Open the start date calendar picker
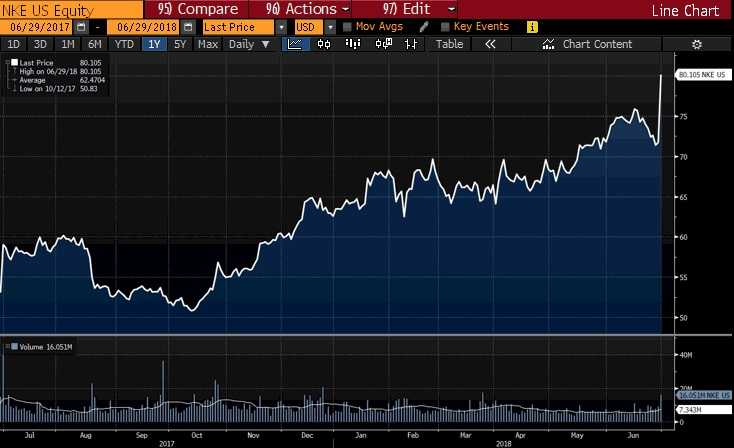Screen dimensions: 734x448 click(81, 27)
